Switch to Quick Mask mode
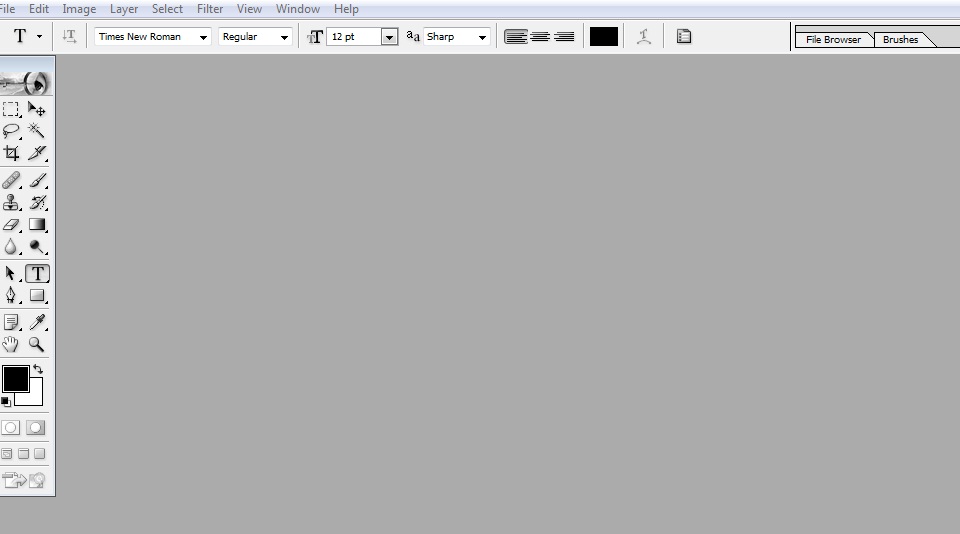Image resolution: width=960 pixels, height=534 pixels. (35, 427)
